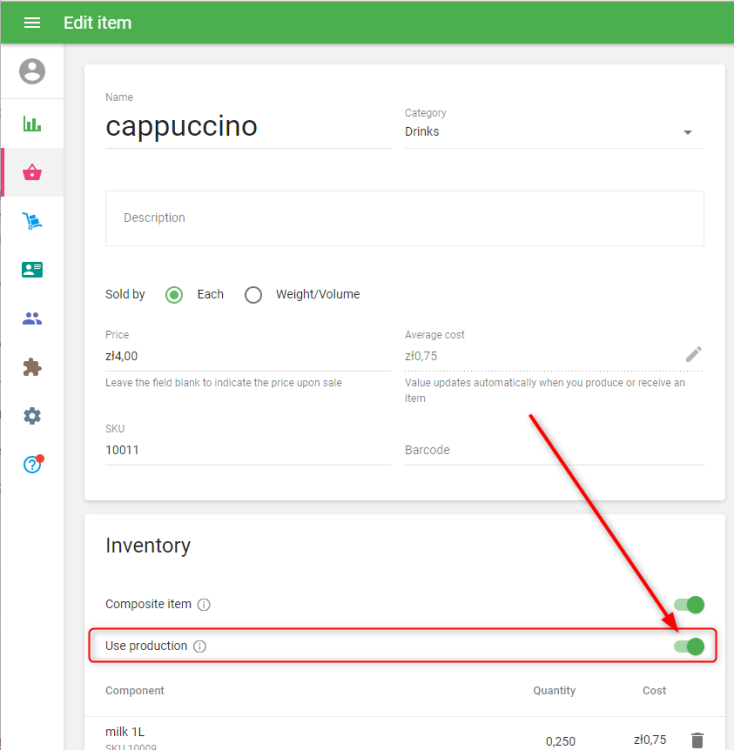Open Employees ID card icon
Image resolution: width=734 pixels, height=750 pixels.
(32, 270)
